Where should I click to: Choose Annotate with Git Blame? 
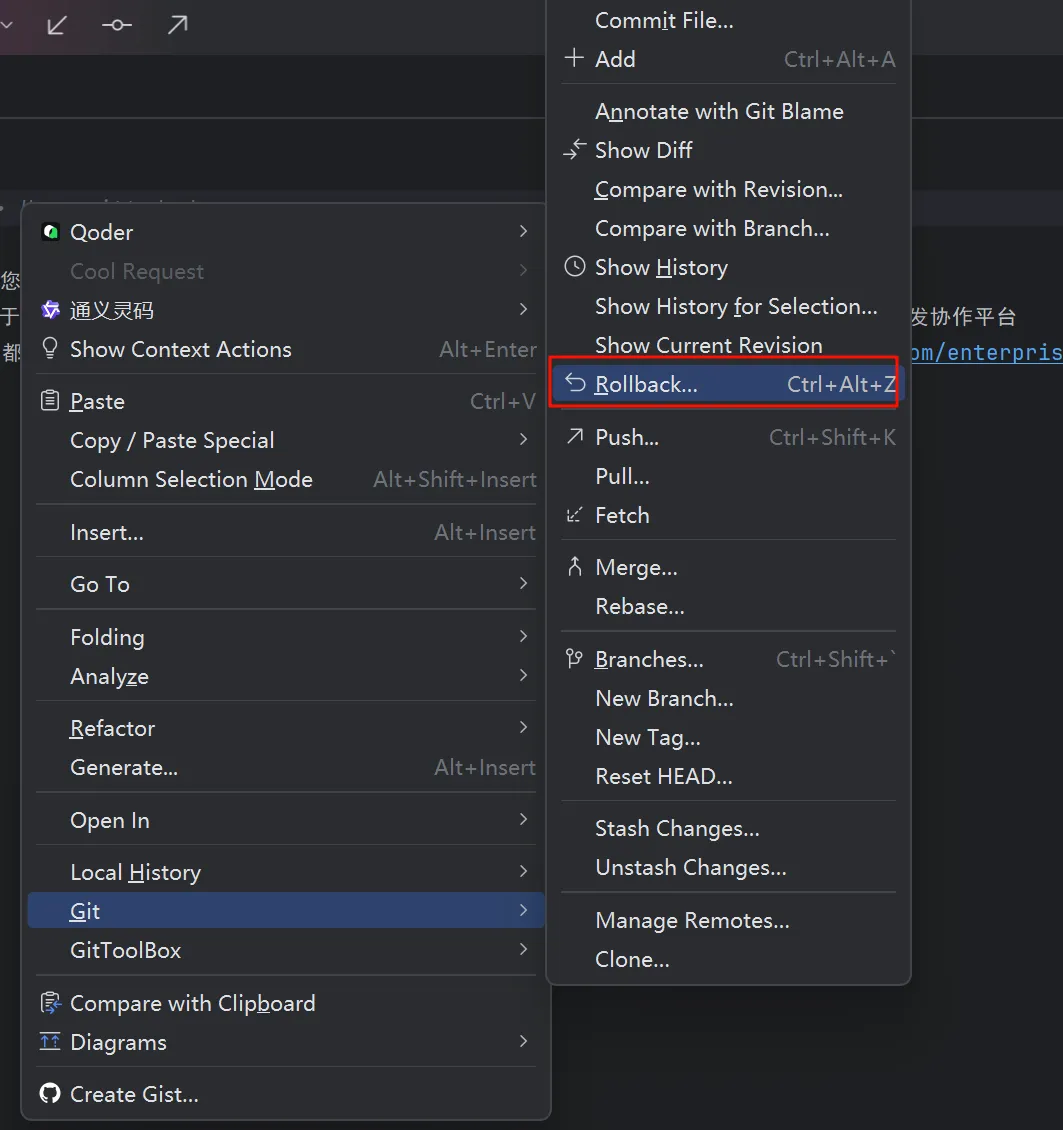(729, 111)
